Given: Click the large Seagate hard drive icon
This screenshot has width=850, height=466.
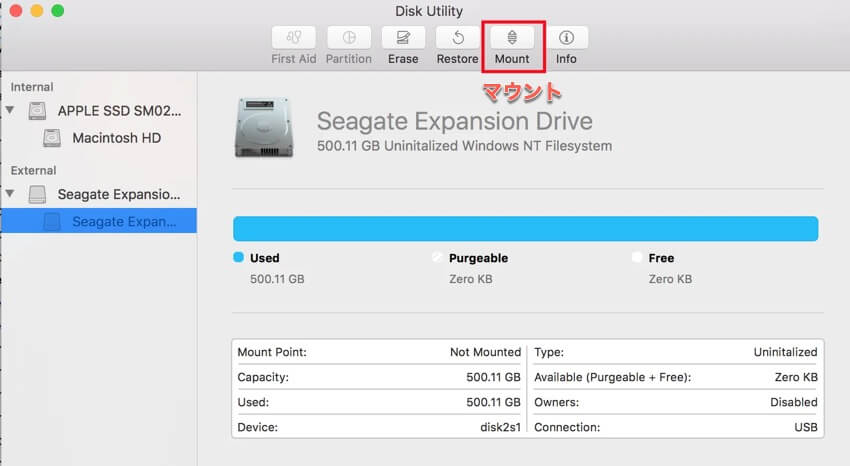Looking at the screenshot, I should [264, 127].
